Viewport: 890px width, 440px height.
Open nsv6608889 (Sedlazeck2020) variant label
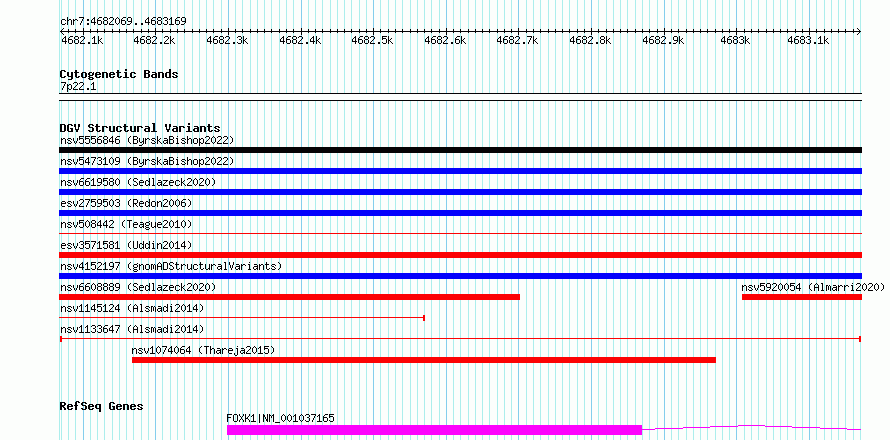[138, 287]
